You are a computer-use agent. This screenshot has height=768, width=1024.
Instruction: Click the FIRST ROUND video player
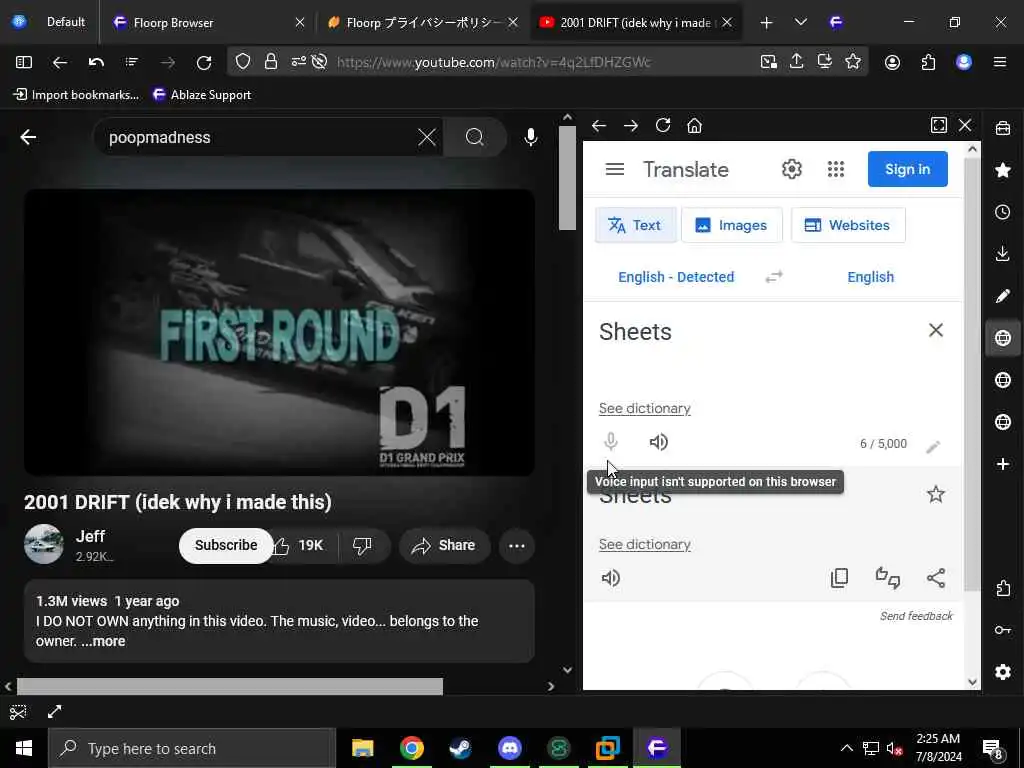(x=280, y=332)
